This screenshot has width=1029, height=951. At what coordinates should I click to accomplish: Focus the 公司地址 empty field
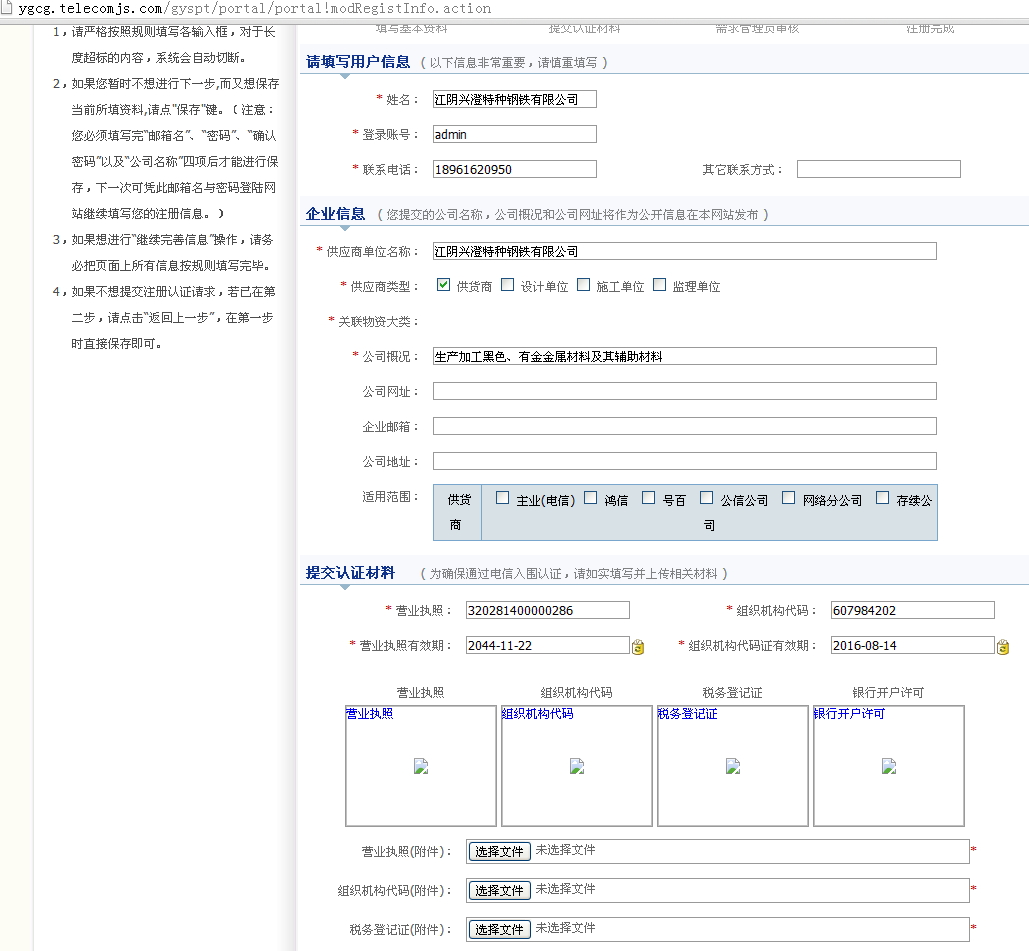point(684,461)
